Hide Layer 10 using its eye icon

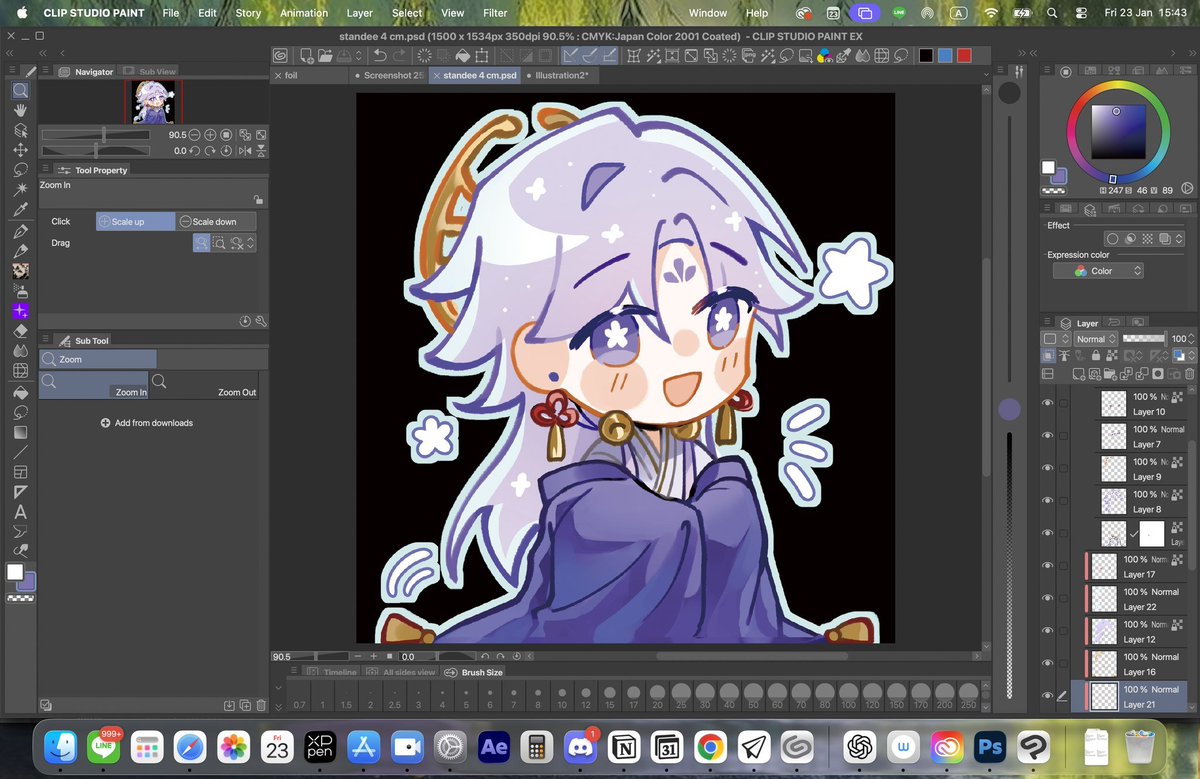point(1048,403)
